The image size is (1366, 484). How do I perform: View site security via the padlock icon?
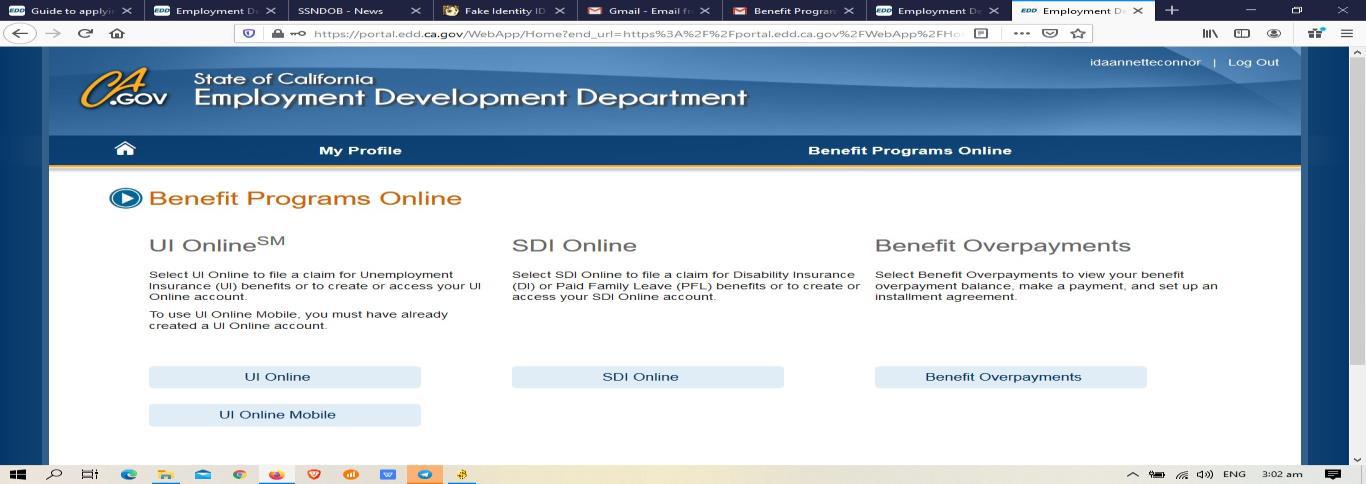tap(277, 33)
